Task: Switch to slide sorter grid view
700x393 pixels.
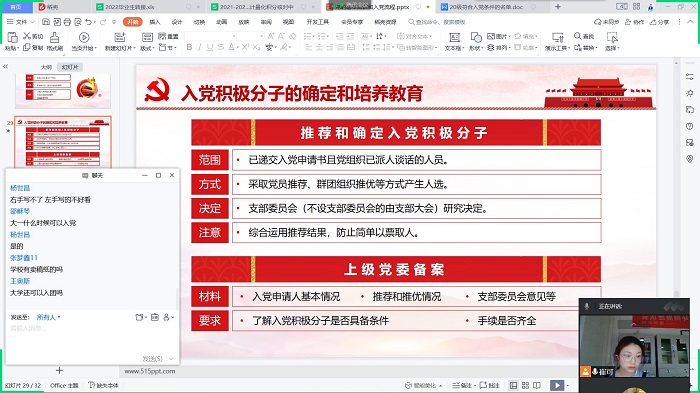Action: [525, 385]
